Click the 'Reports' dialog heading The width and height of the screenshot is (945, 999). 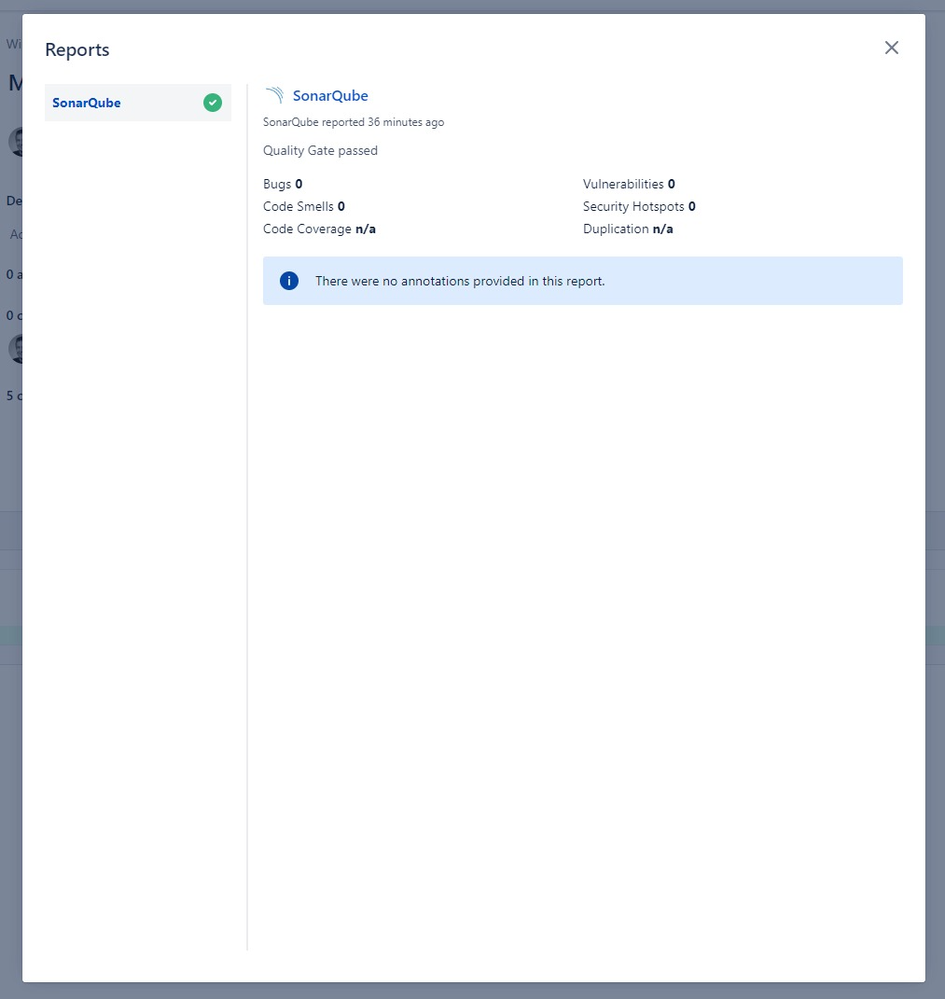click(77, 50)
